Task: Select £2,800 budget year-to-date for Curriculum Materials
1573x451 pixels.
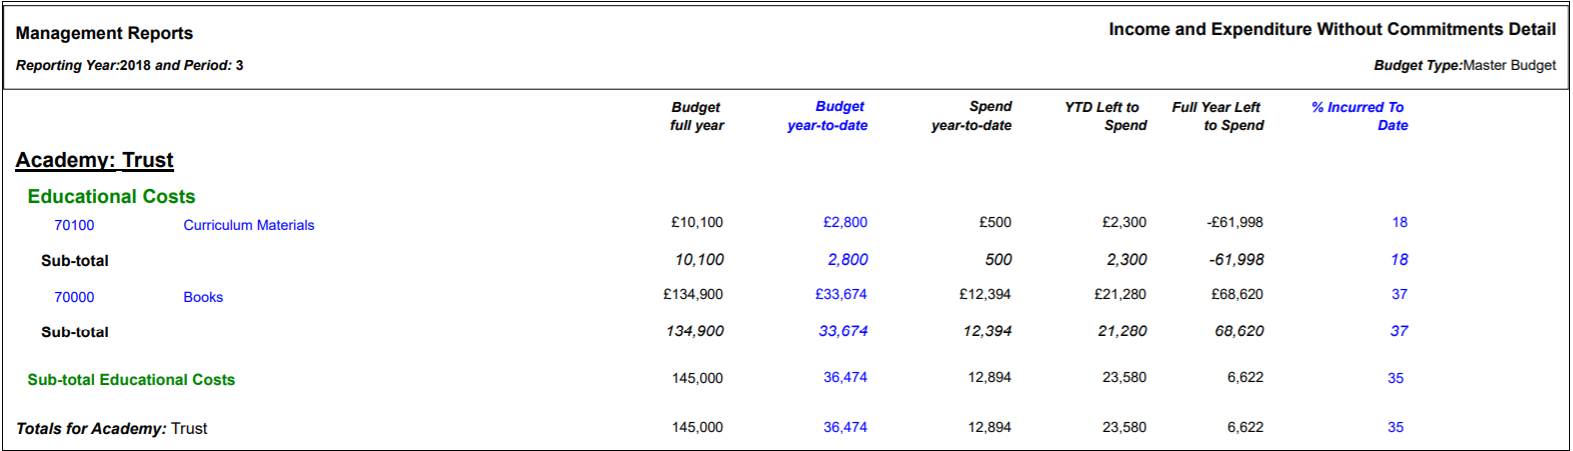Action: coord(845,222)
